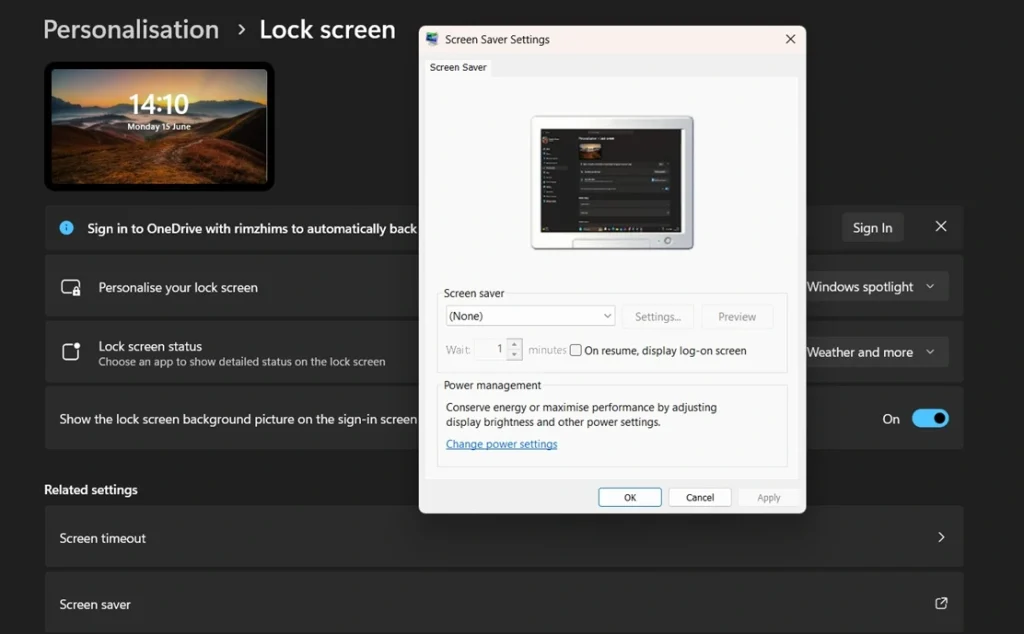The image size is (1024, 634).
Task: Click the Lock screen breadcrumb title
Action: click(327, 29)
